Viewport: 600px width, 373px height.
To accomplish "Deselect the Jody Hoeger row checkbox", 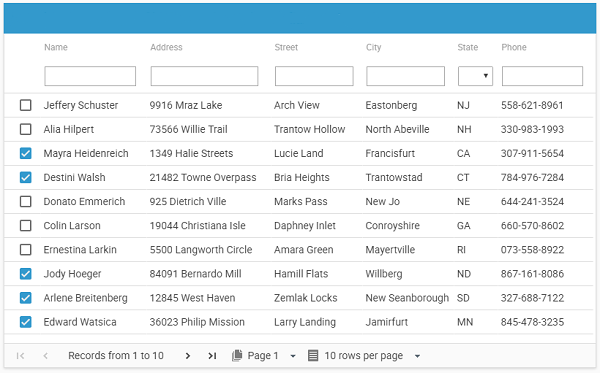I will point(26,274).
